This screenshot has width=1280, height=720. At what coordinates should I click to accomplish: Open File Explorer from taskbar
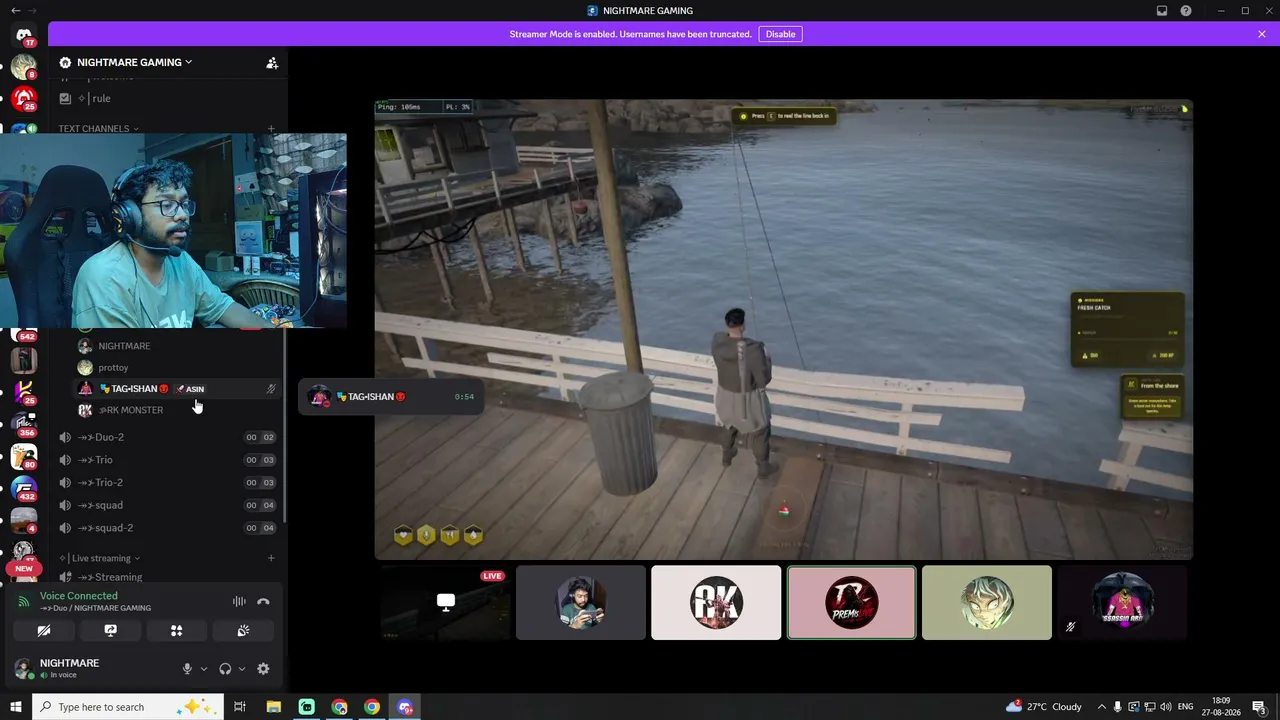[x=273, y=707]
